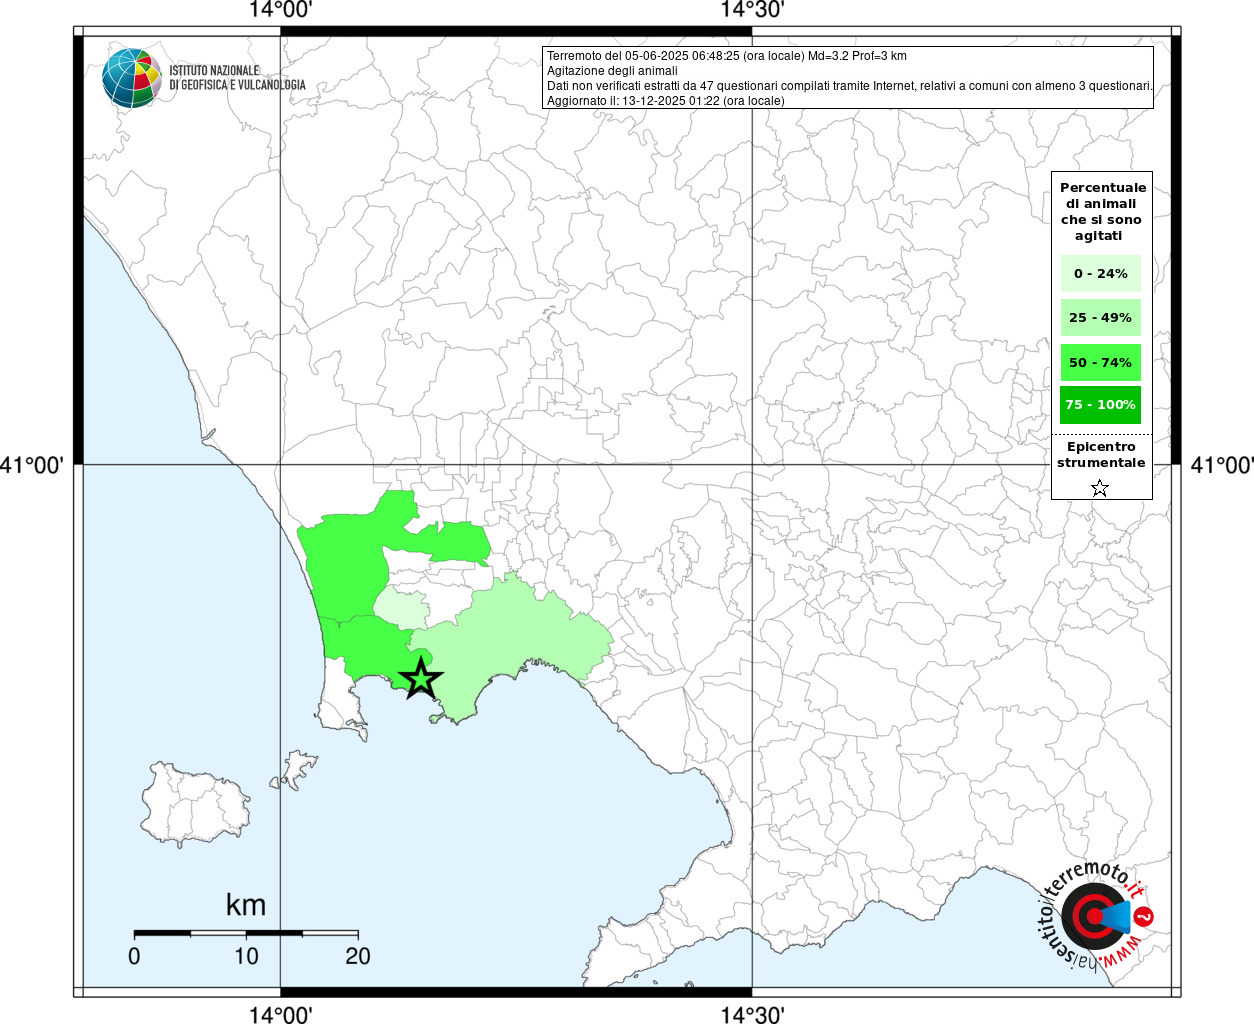
Task: Click the right 41°00' latitude label
Action: click(x=1221, y=465)
